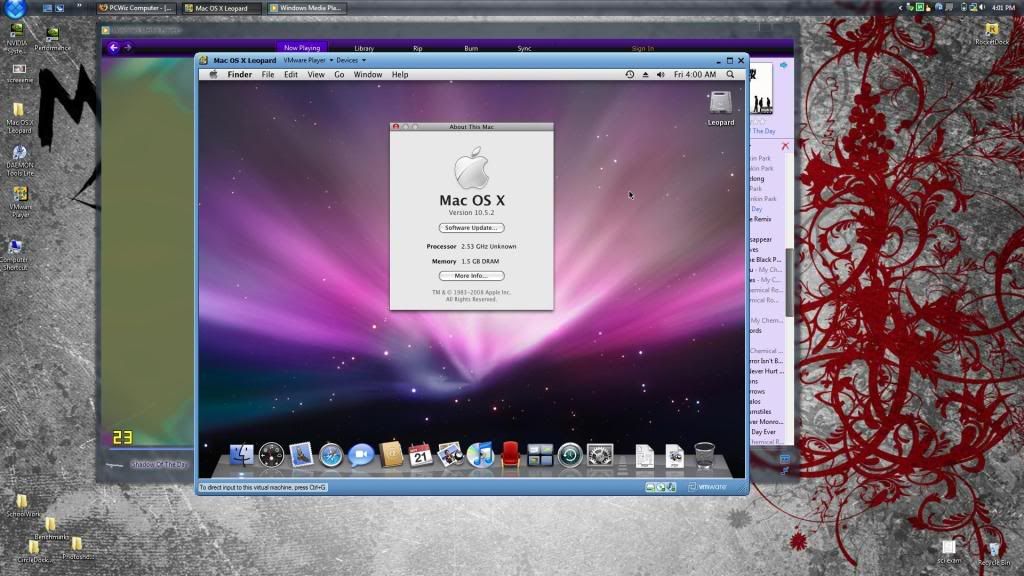Open Address Book in the dock

pos(391,455)
